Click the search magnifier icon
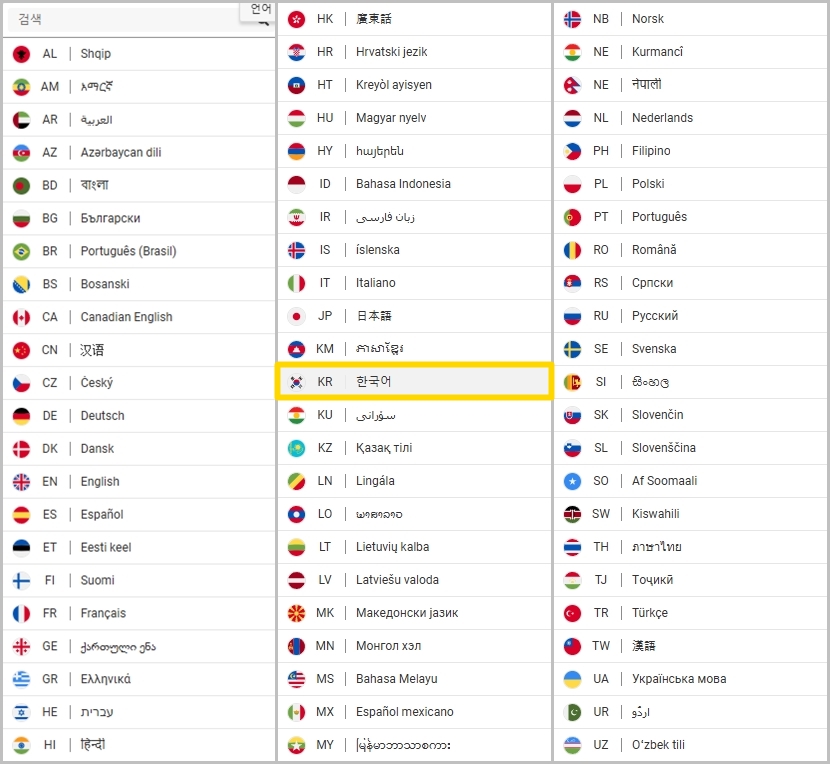The height and width of the screenshot is (764, 830). coord(263,22)
